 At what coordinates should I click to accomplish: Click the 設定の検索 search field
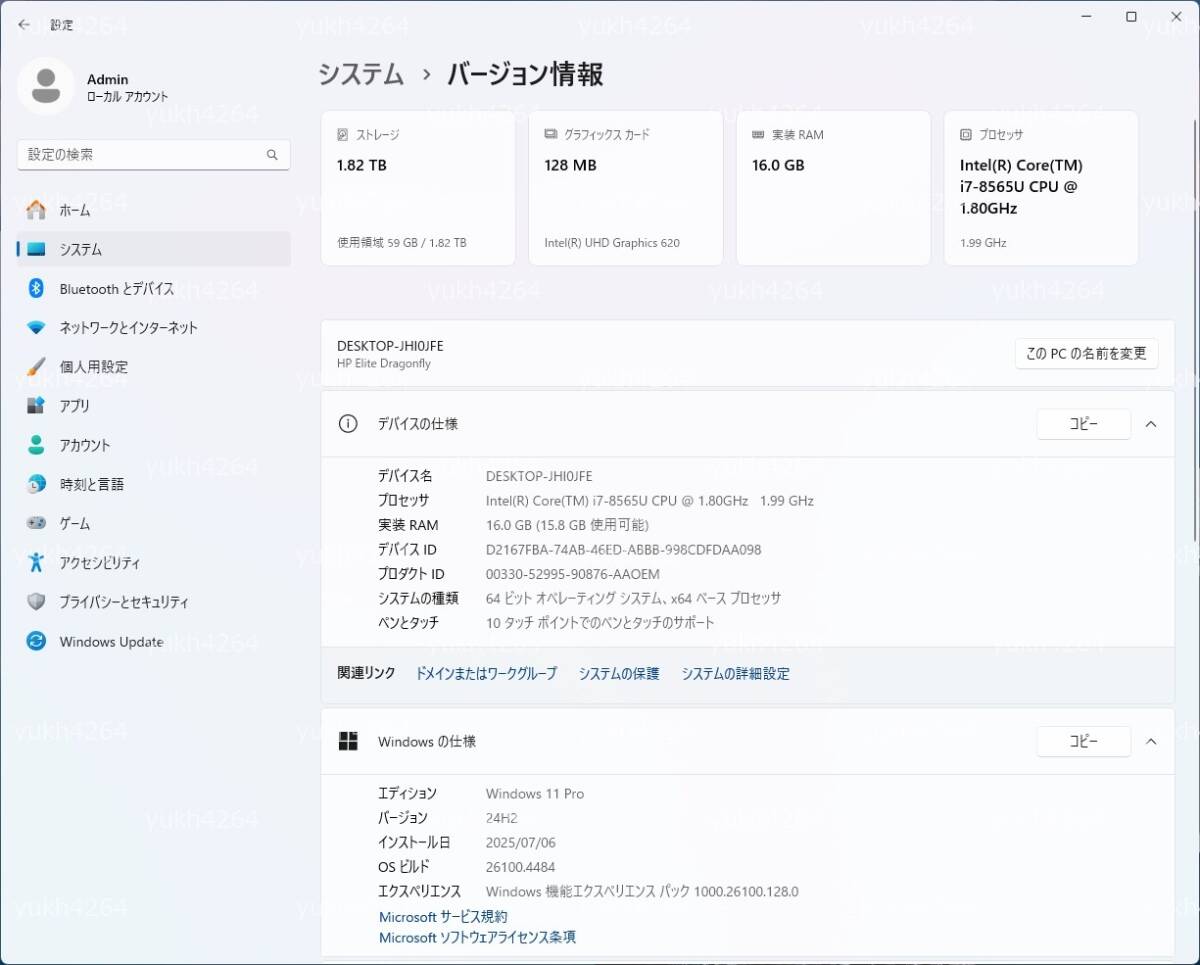pos(154,155)
